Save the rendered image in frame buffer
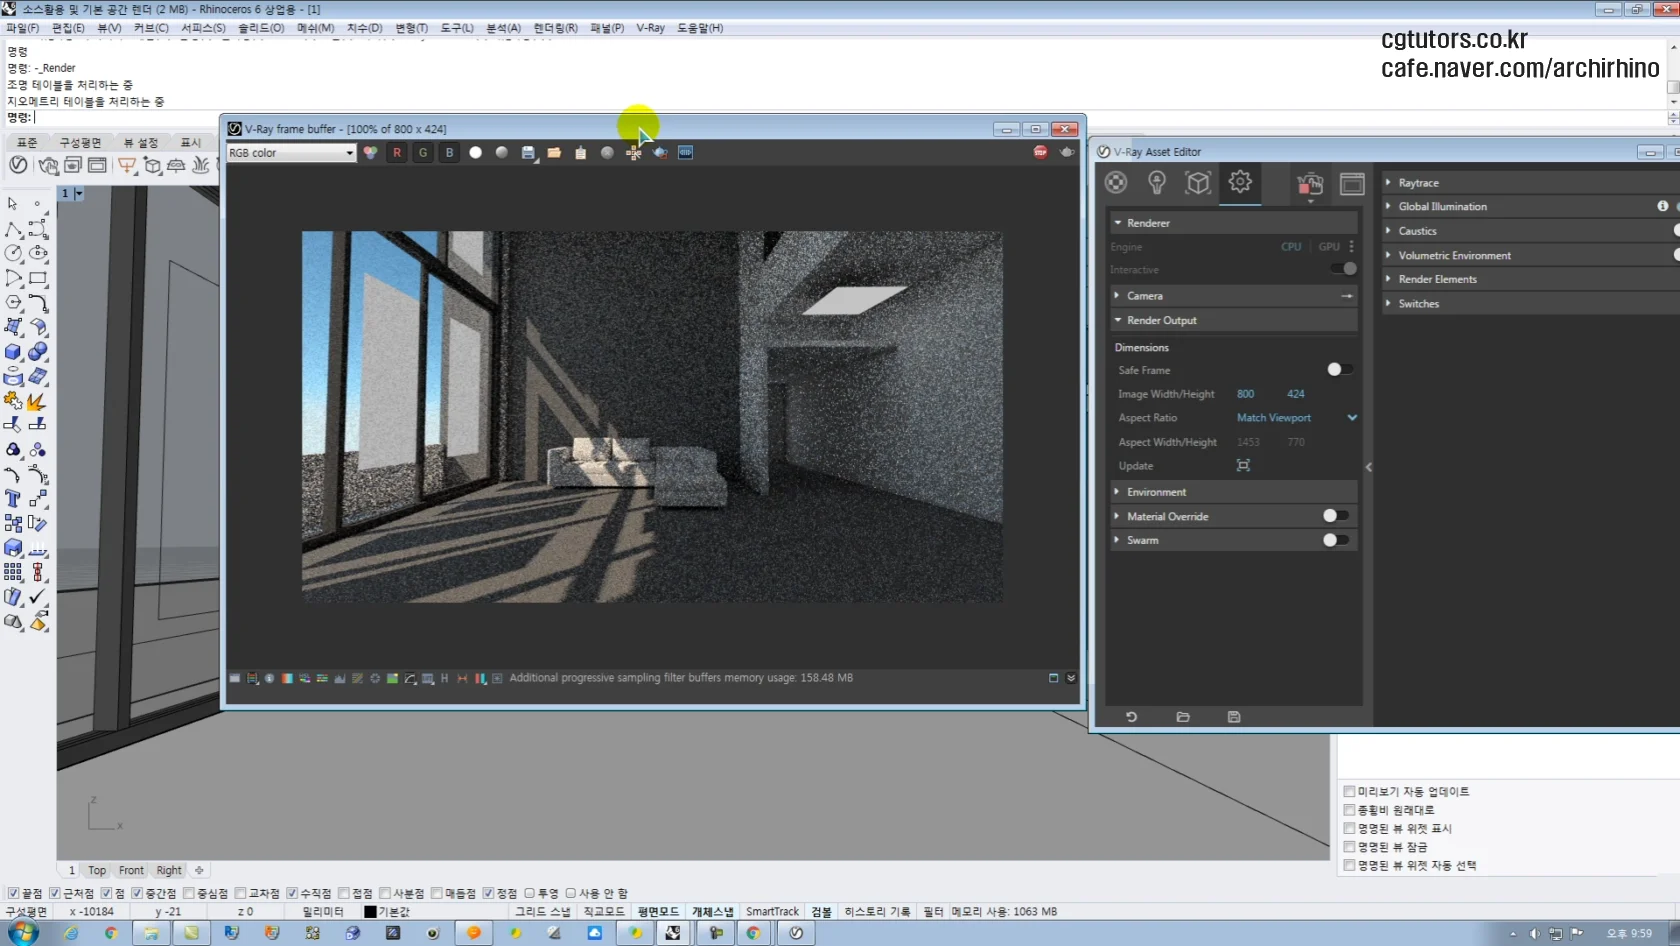This screenshot has height=946, width=1680. pyautogui.click(x=528, y=153)
